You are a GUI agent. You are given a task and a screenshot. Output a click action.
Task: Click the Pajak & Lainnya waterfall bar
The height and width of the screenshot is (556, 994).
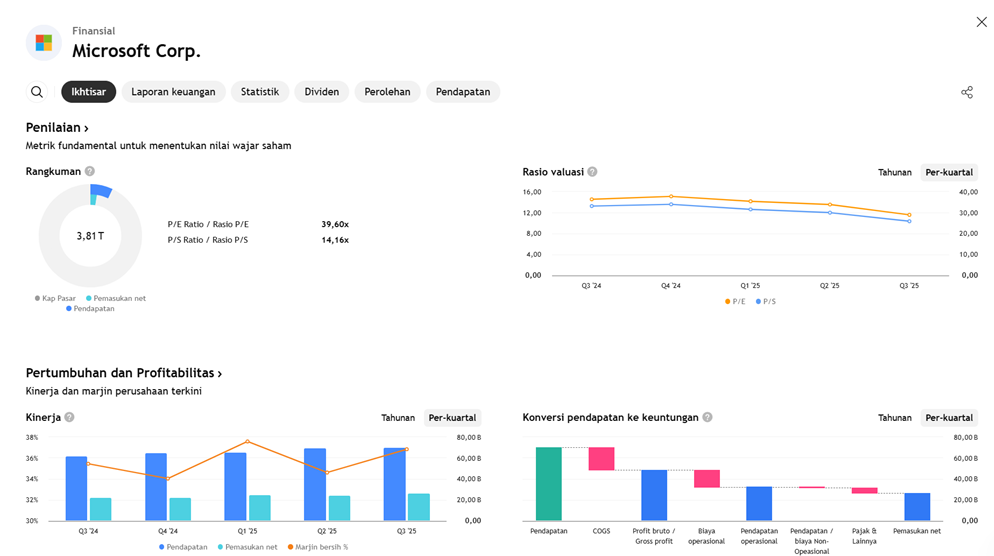click(x=864, y=490)
